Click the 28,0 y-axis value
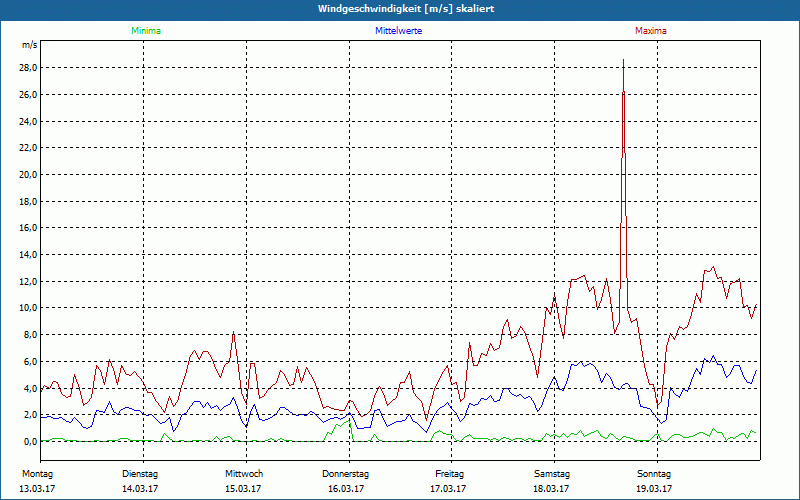This screenshot has height=500, width=800. click(x=28, y=68)
